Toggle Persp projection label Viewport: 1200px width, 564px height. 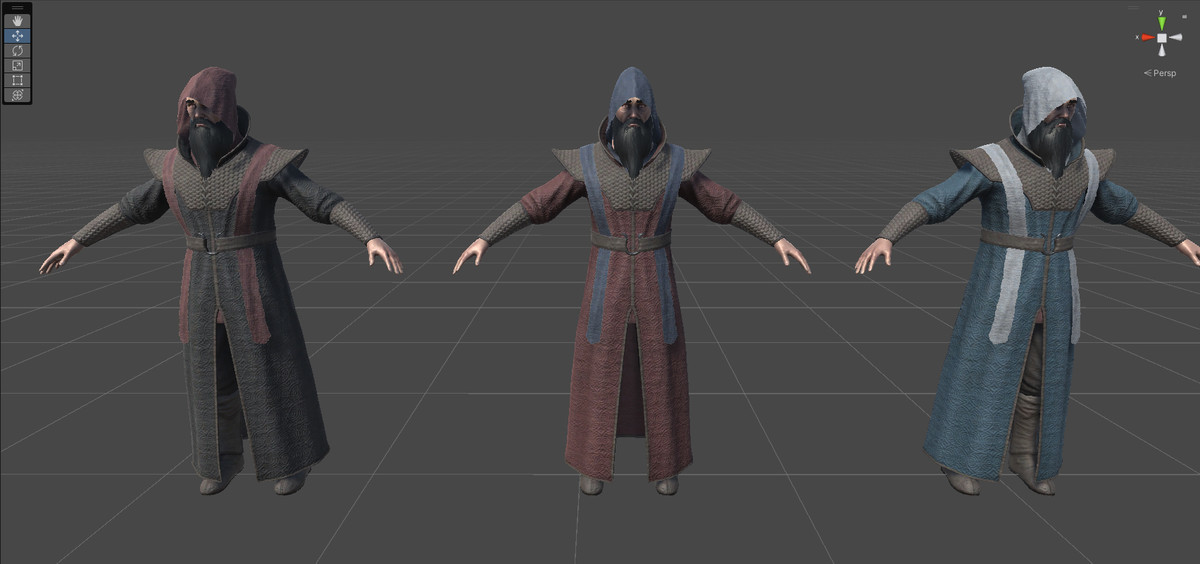(1160, 74)
